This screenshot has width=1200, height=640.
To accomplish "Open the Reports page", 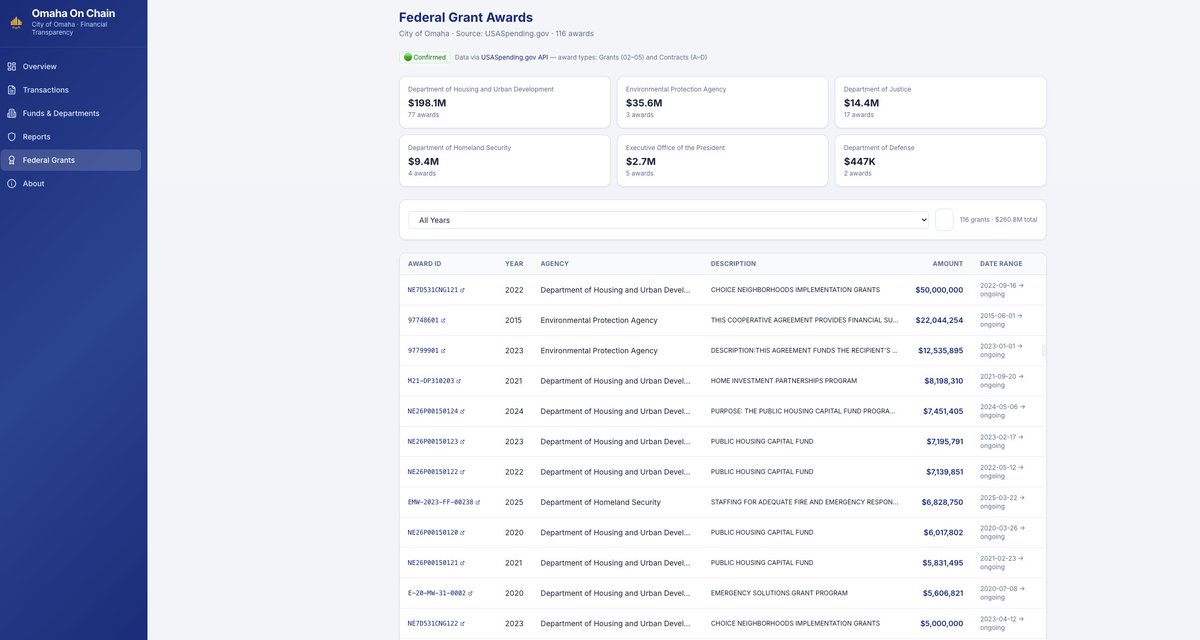I will pyautogui.click(x=70, y=137).
